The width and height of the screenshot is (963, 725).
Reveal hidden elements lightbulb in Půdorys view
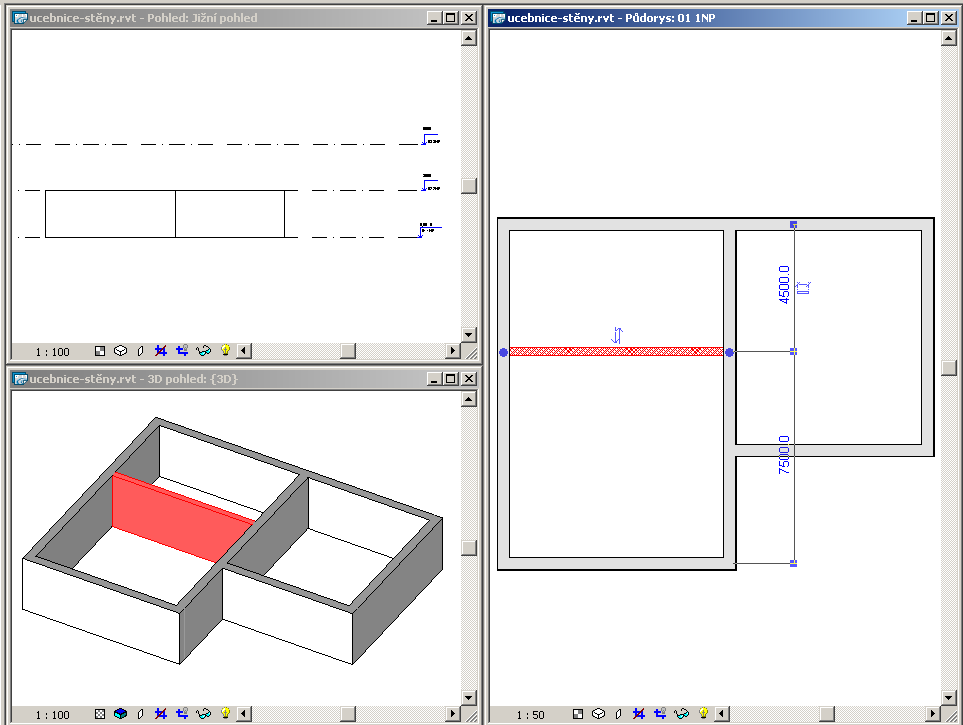pyautogui.click(x=703, y=713)
